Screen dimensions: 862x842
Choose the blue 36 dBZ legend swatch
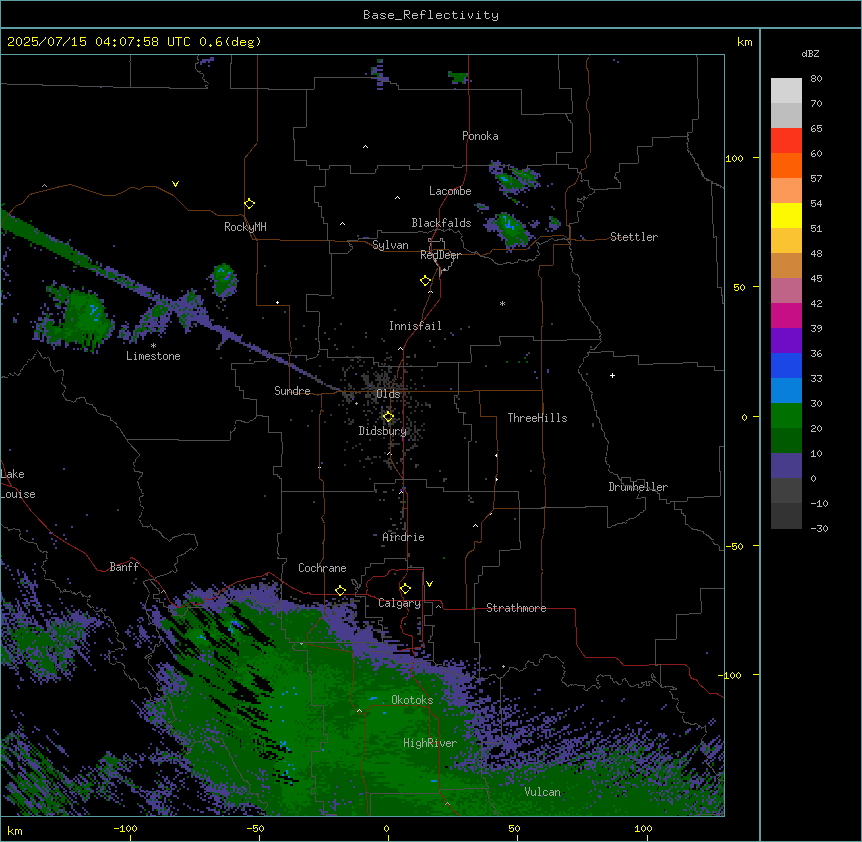coord(786,365)
